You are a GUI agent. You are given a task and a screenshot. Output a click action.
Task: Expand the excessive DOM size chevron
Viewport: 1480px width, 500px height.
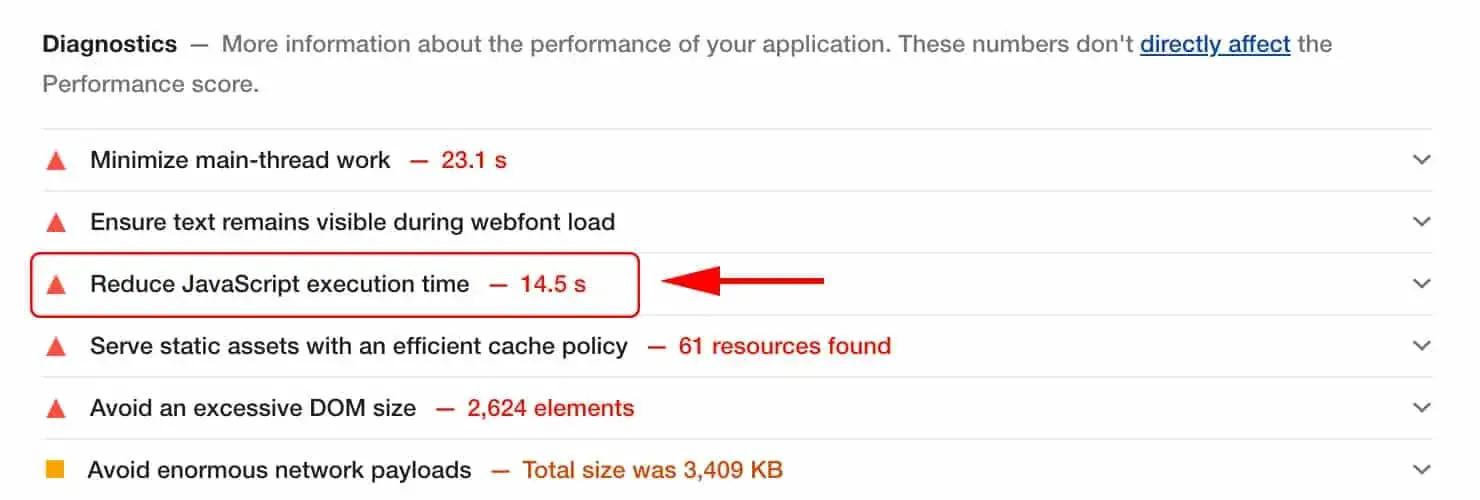1421,408
